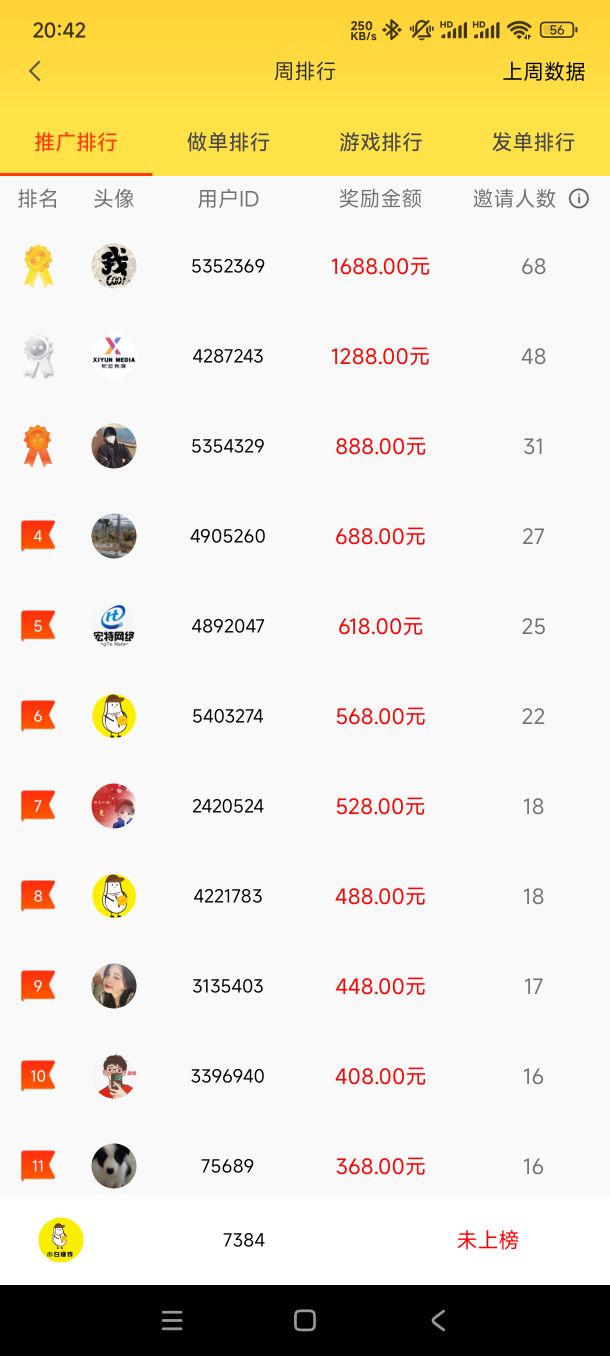Tap the Android recents menu icon

coord(172,1321)
